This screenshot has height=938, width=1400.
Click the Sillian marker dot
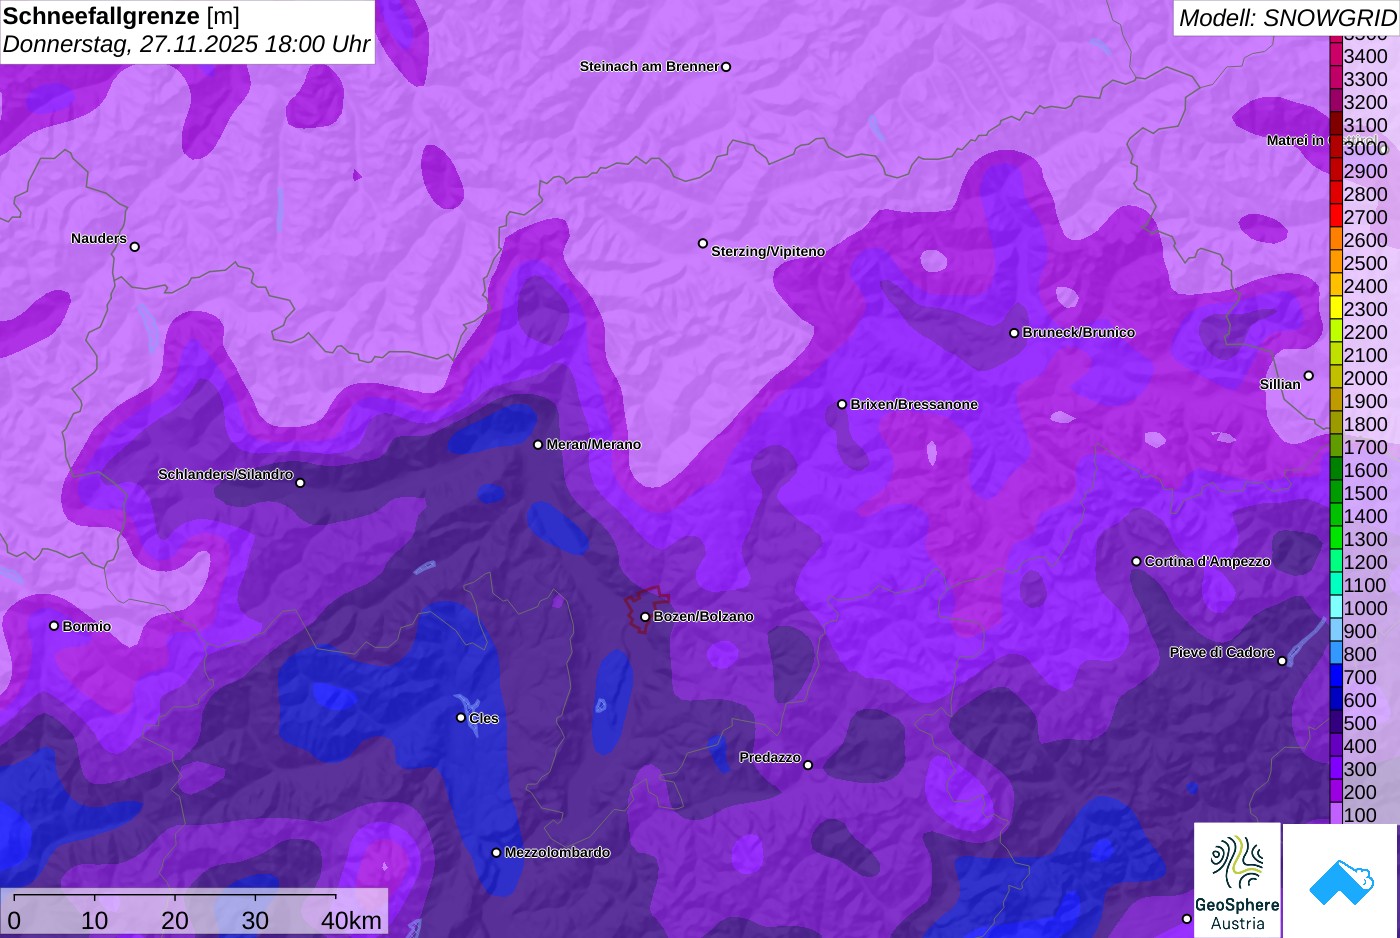pyautogui.click(x=1309, y=376)
